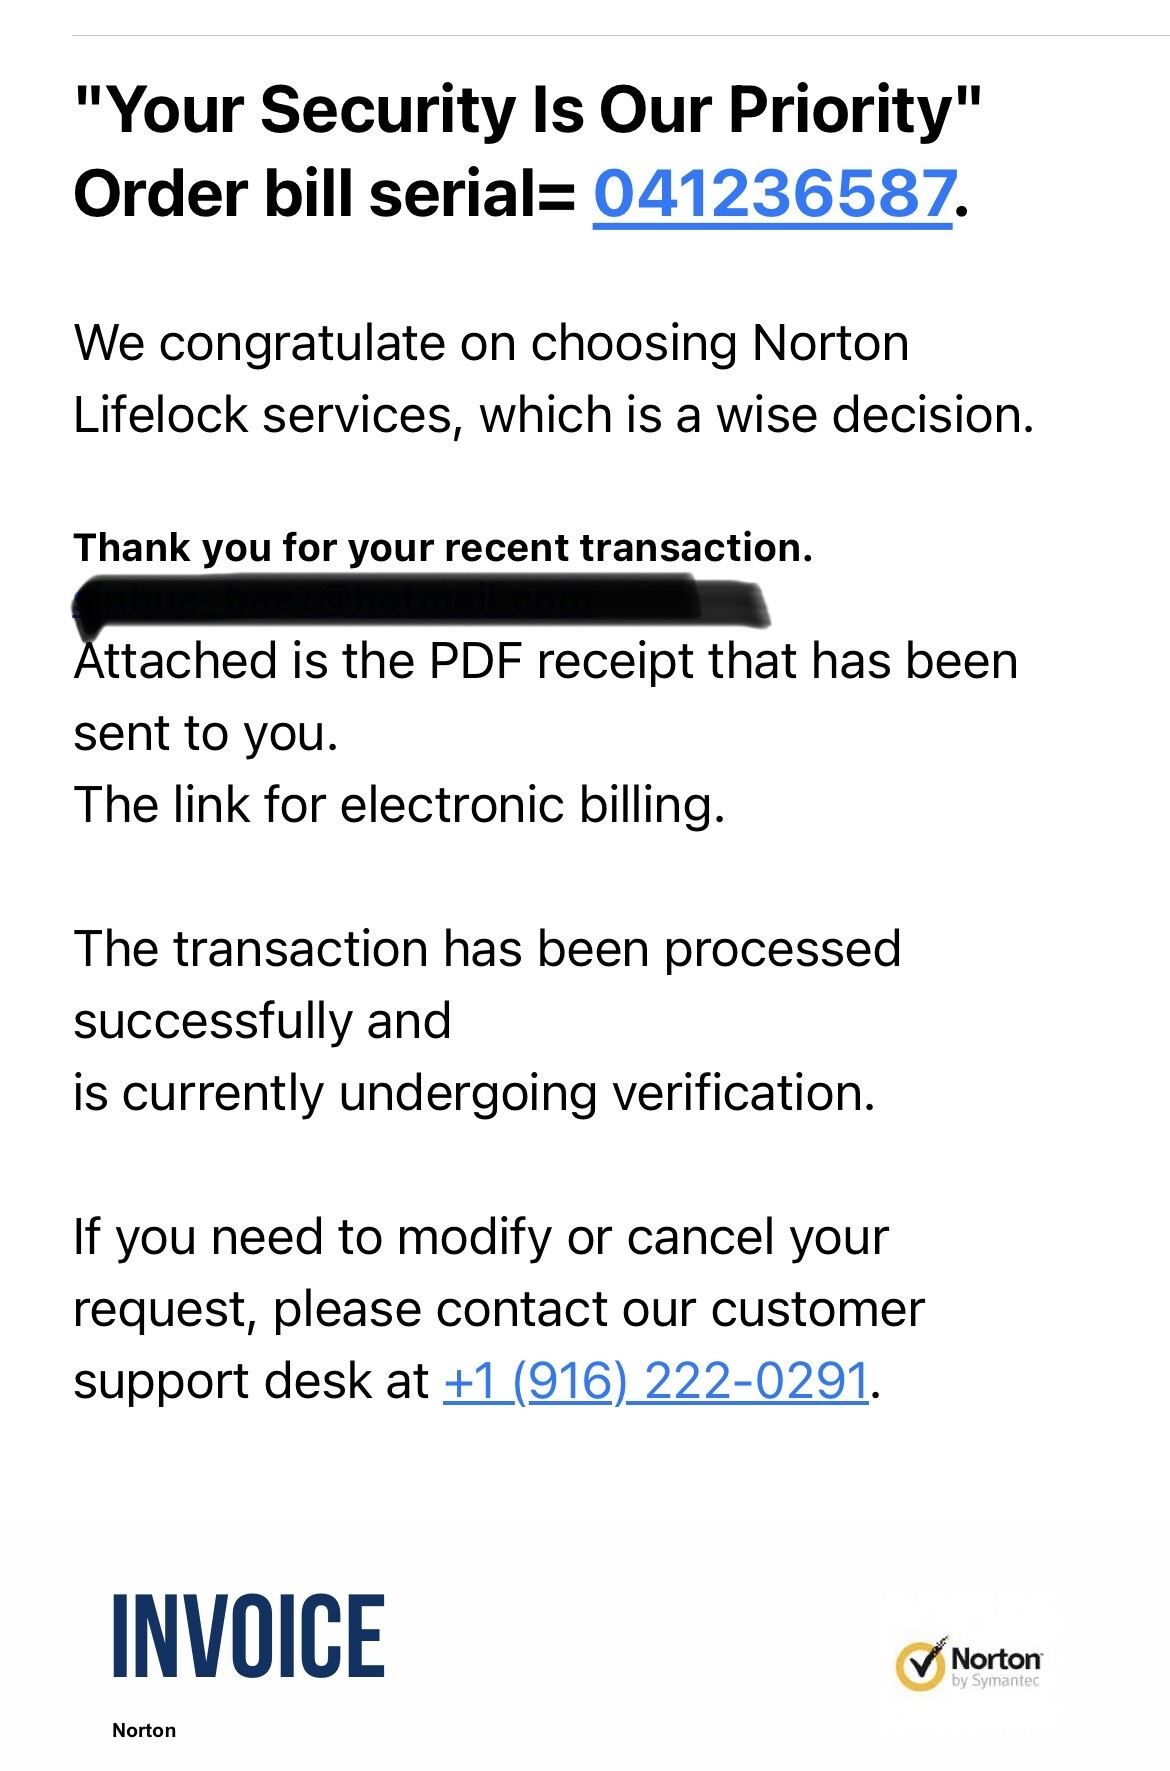The image size is (1170, 1771).
Task: Click 'If you need to modify or cancel' line
Action: (x=481, y=1237)
